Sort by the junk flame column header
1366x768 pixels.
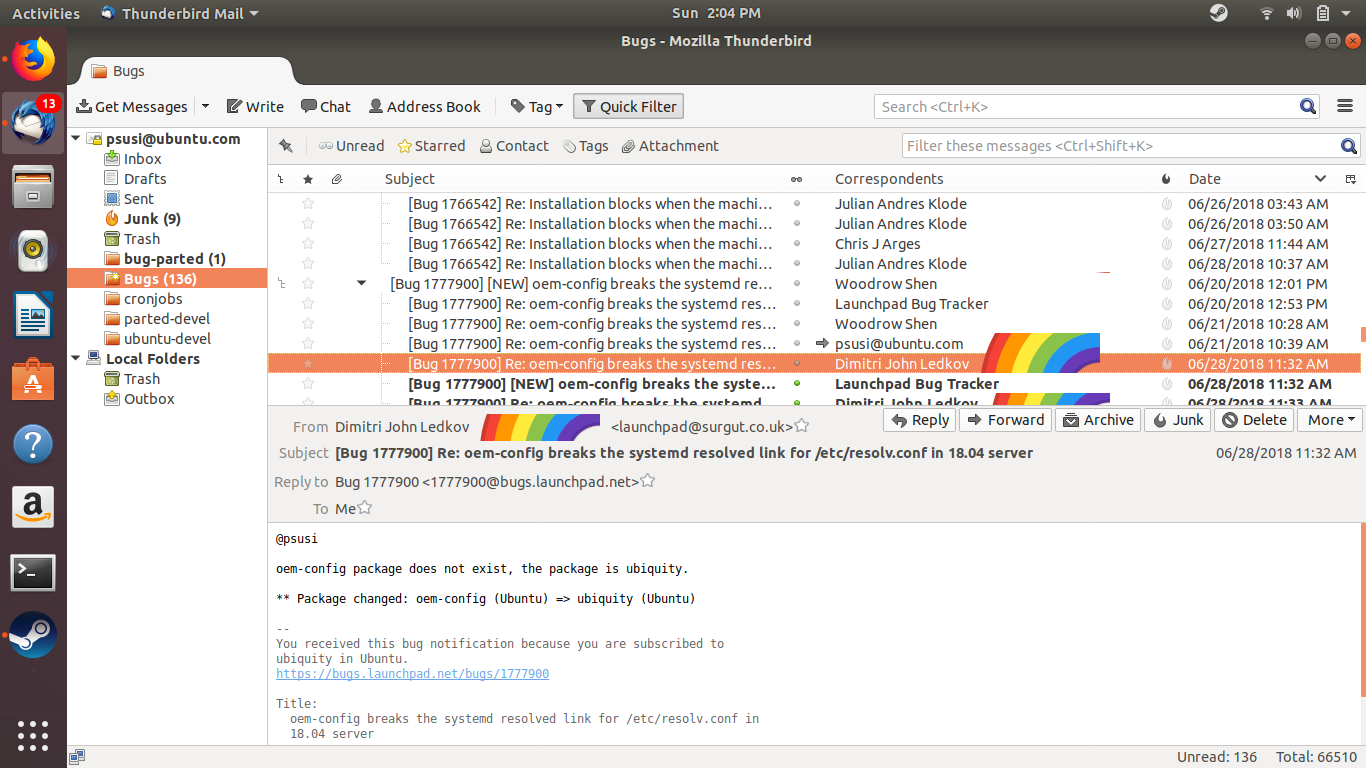(x=1166, y=179)
